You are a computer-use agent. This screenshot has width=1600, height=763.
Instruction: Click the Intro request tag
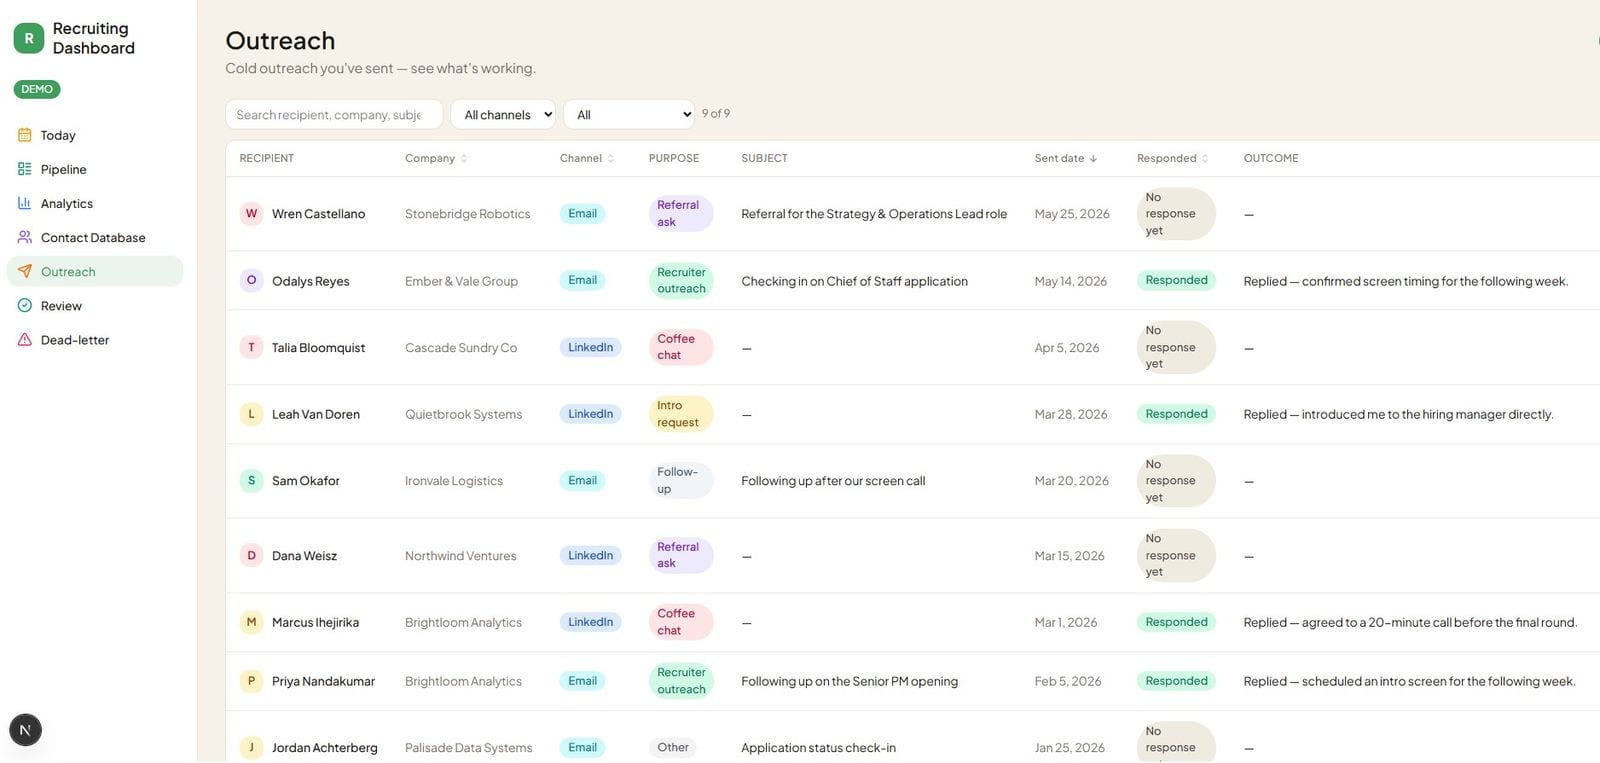coord(681,413)
